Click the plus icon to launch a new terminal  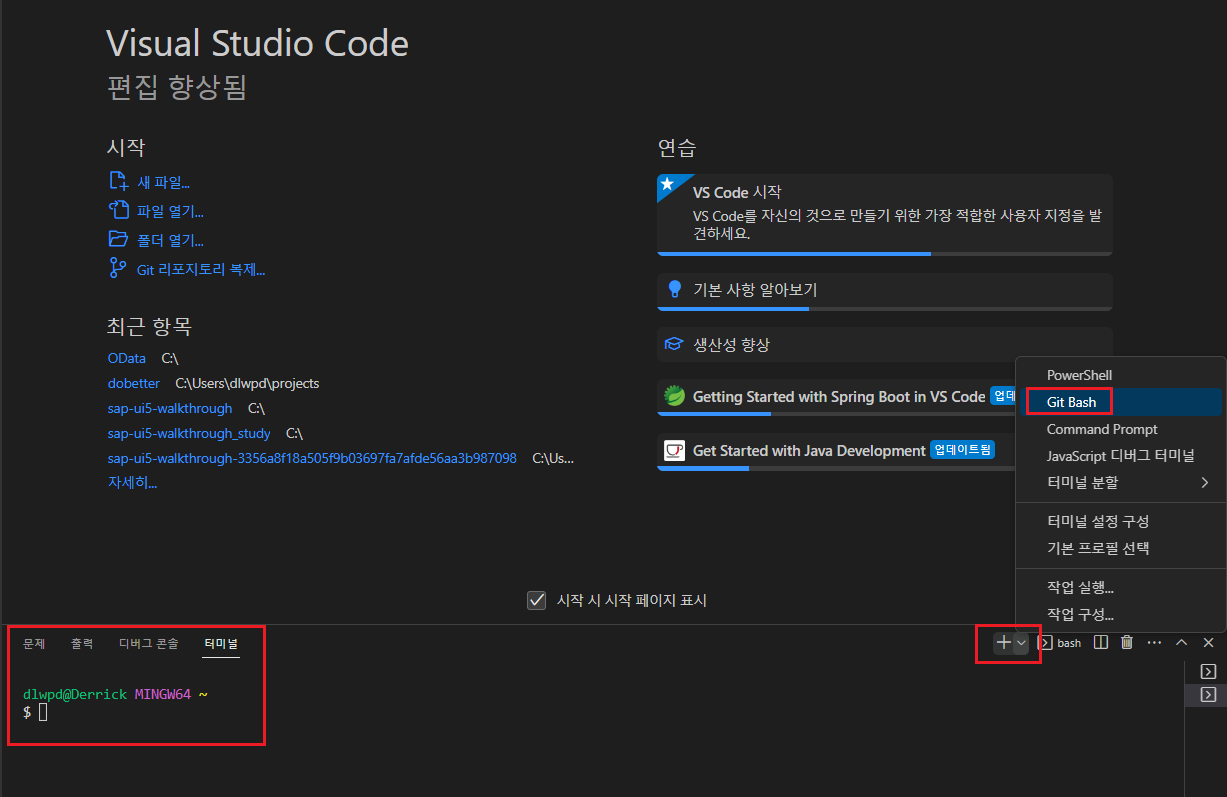(1004, 643)
